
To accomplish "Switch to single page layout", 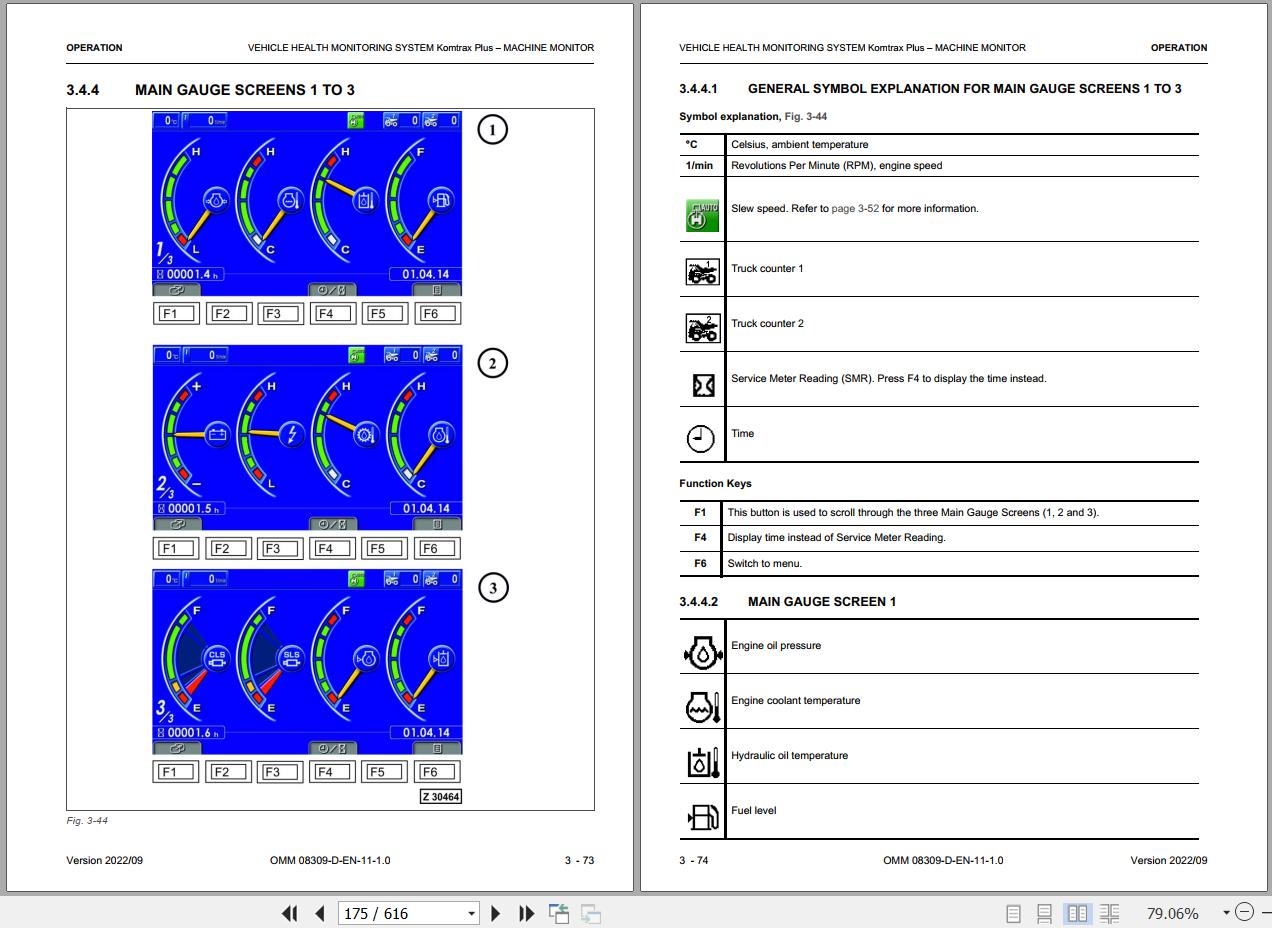I will [x=1013, y=913].
